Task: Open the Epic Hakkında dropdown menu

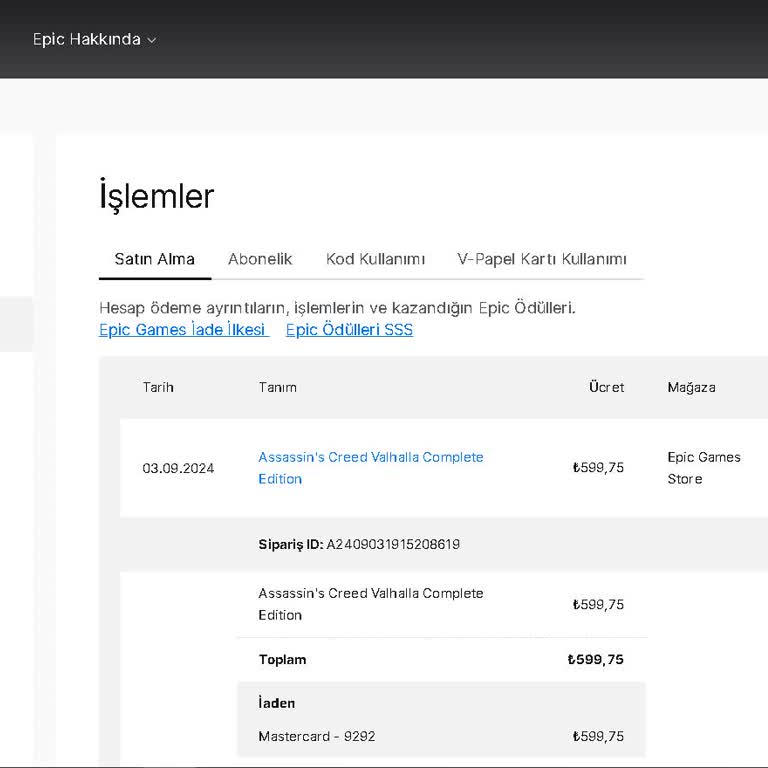Action: pyautogui.click(x=94, y=39)
